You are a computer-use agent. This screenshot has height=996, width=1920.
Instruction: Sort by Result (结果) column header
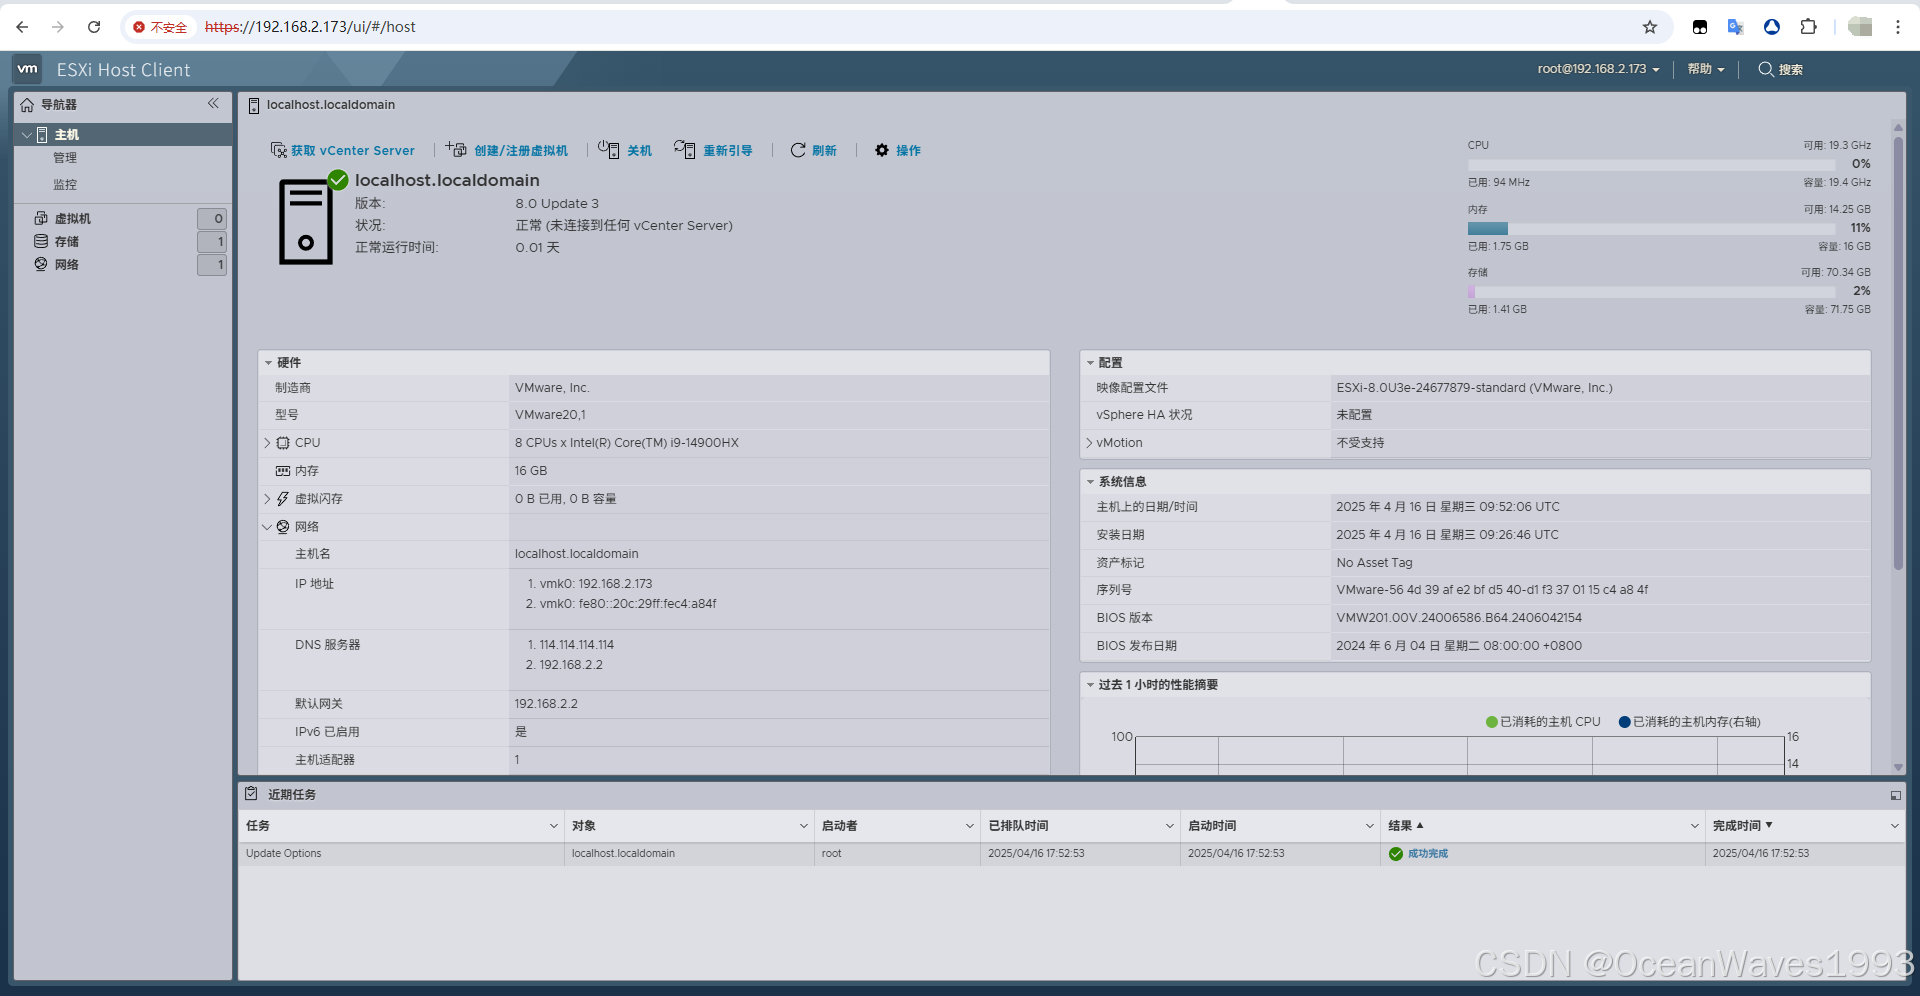[x=1406, y=826]
